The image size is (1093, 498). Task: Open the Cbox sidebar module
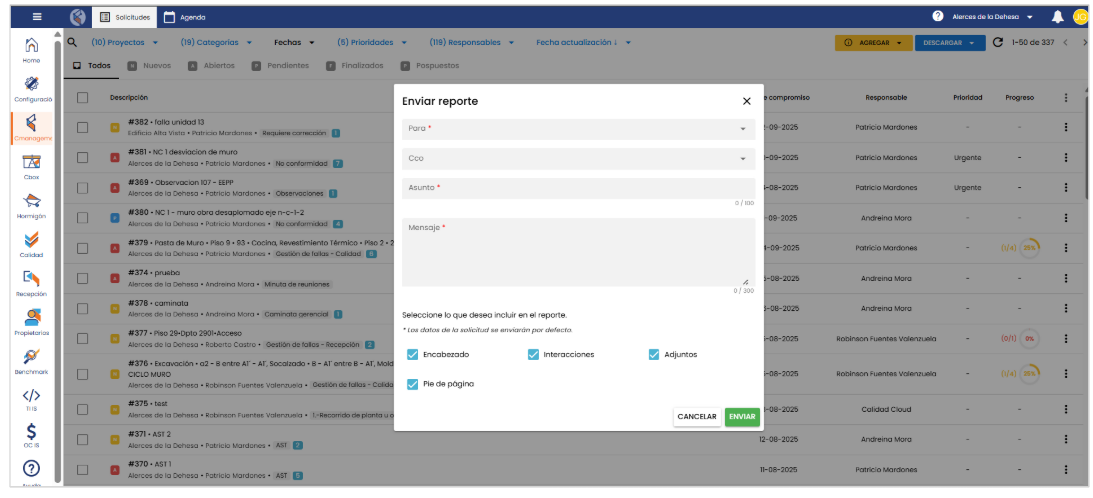click(31, 167)
